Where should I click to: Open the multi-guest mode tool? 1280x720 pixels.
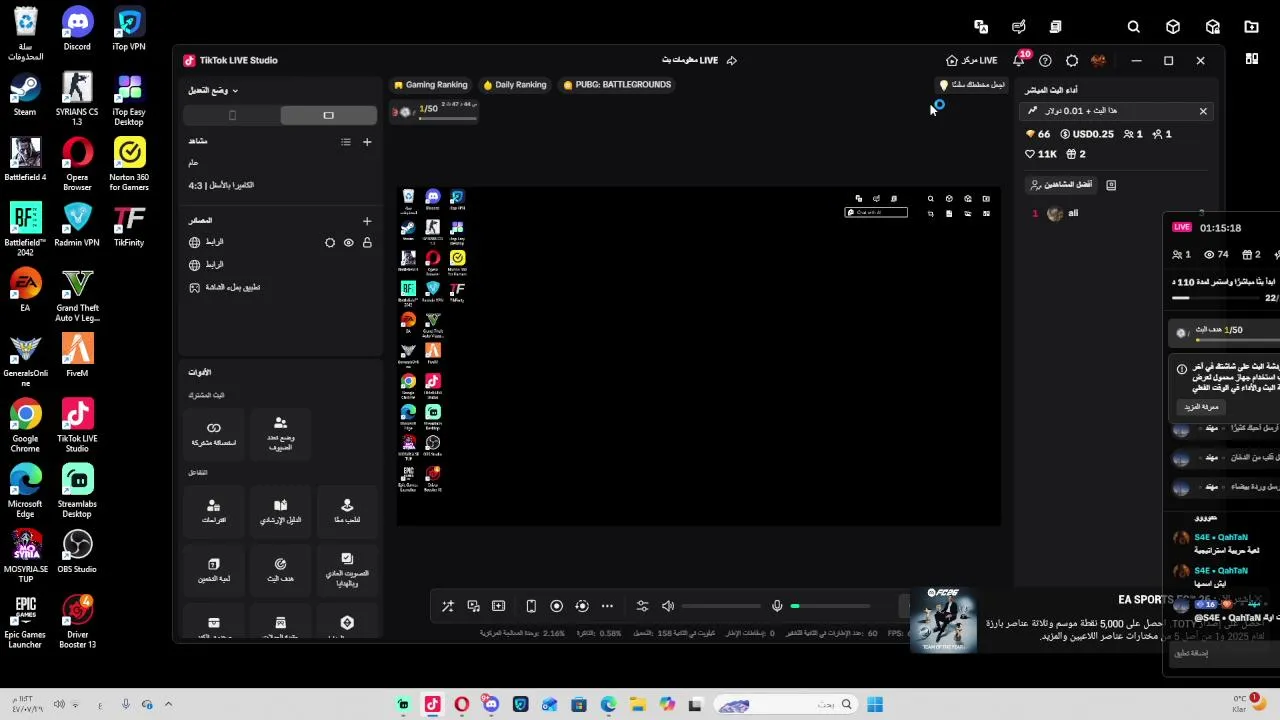click(280, 433)
